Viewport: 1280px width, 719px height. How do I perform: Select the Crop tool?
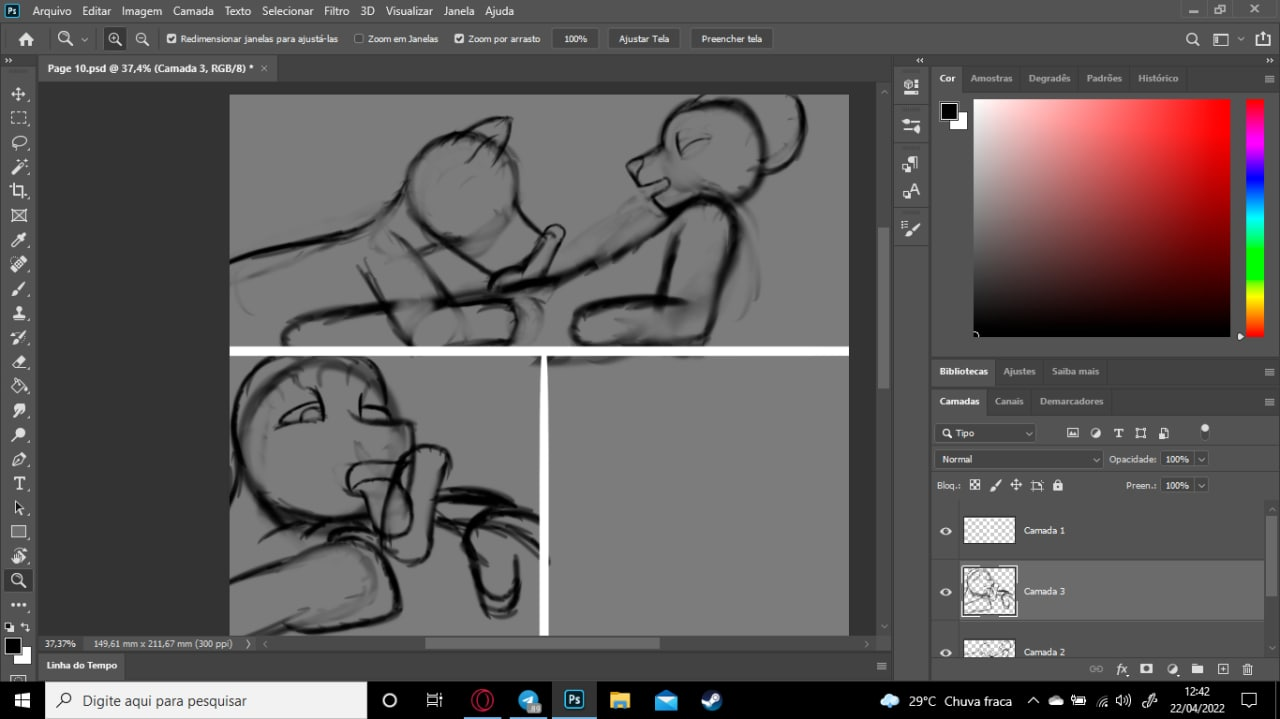(18, 191)
